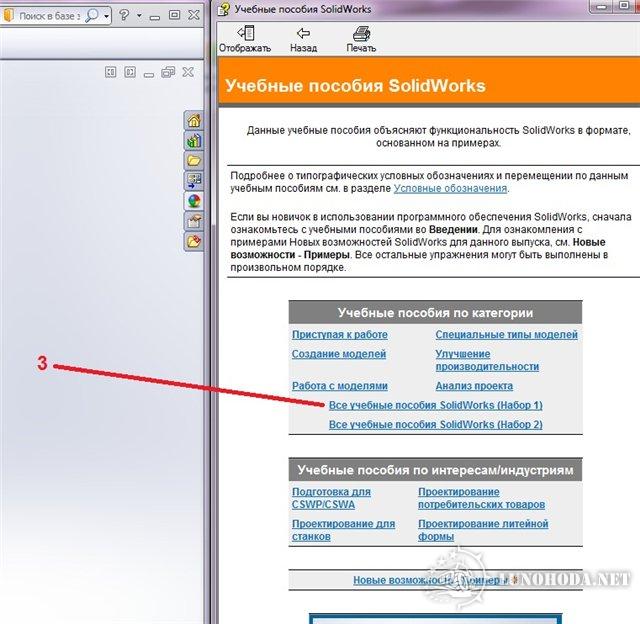Expand the Help dropdown arrow
Viewport: 640px width, 624px height.
coord(139,16)
